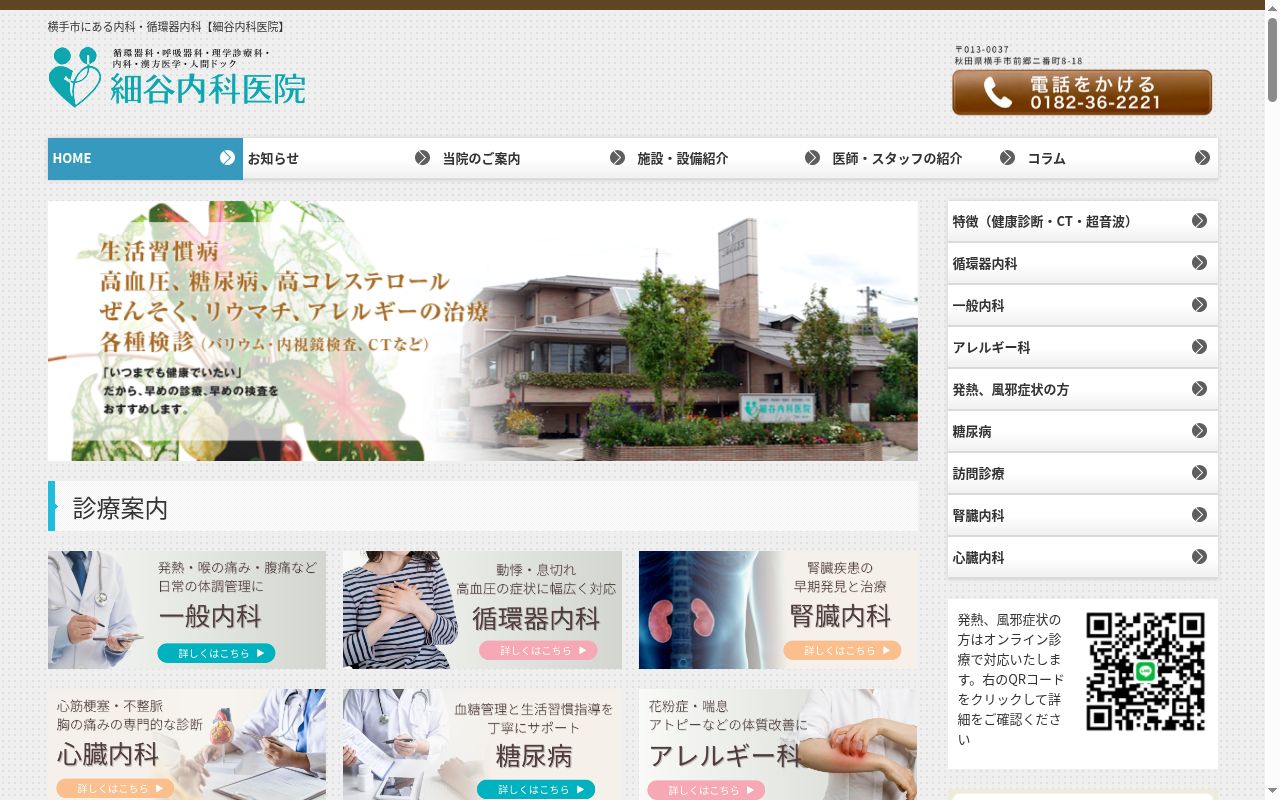
Task: Click arrow icon on 訪問診療 row
Action: [x=1199, y=473]
